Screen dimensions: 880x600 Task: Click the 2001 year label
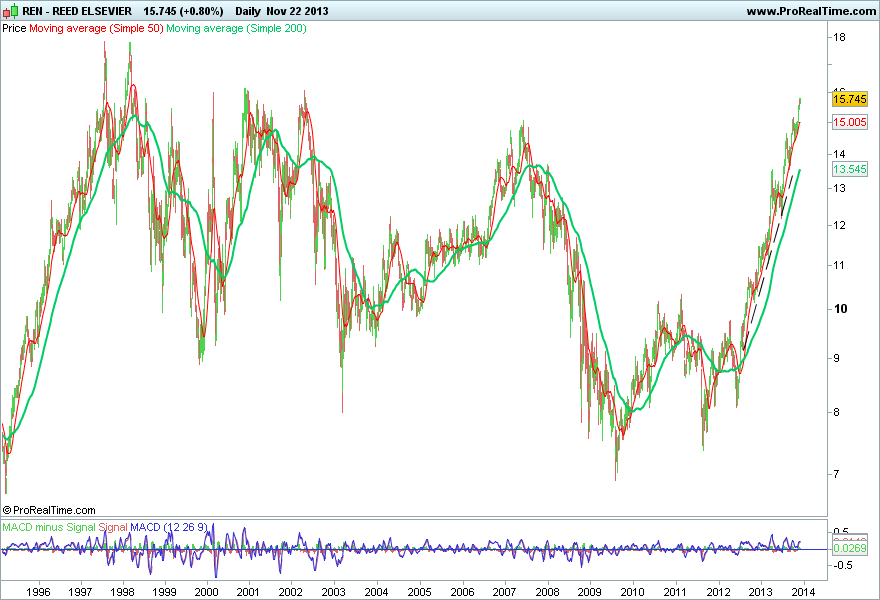point(248,592)
